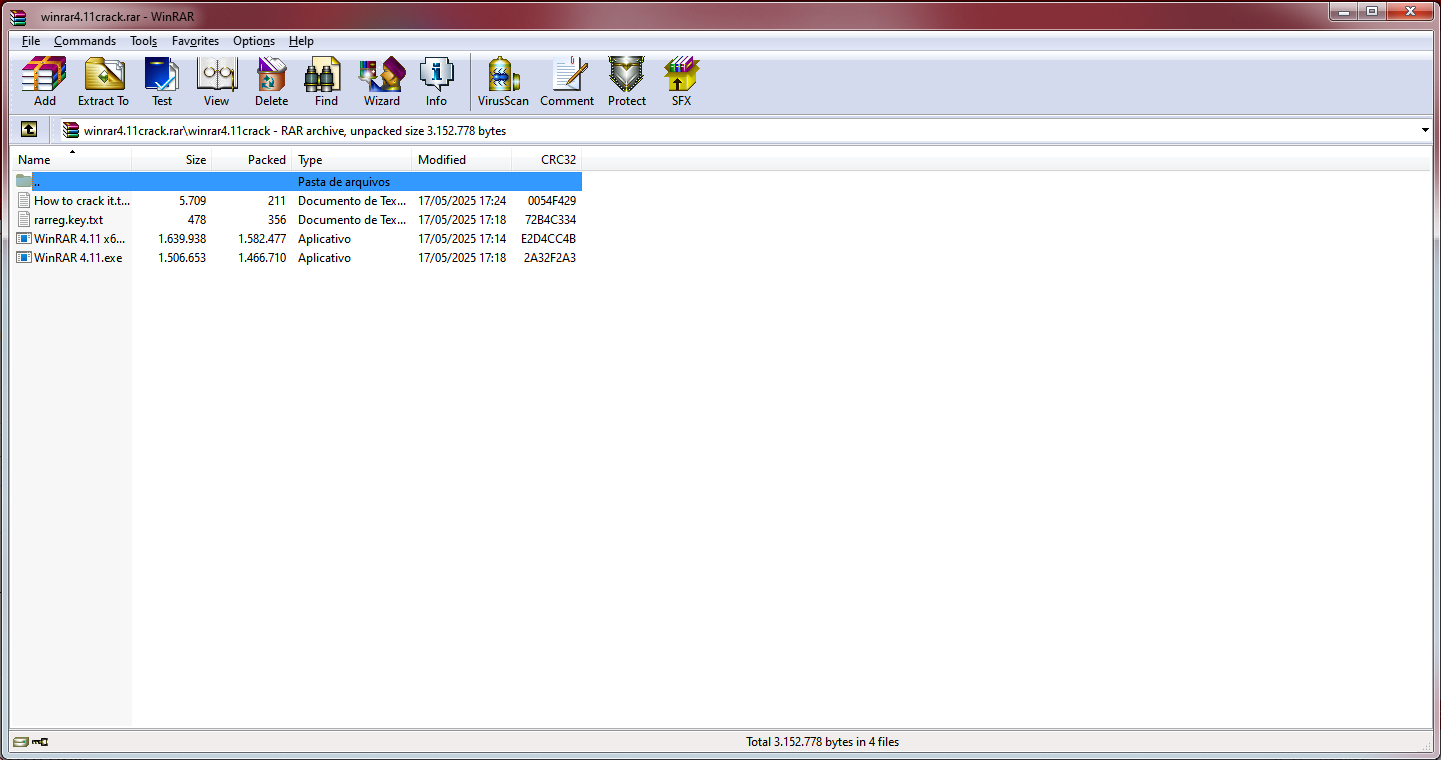
Task: Open the View toolbar icon
Action: click(216, 81)
